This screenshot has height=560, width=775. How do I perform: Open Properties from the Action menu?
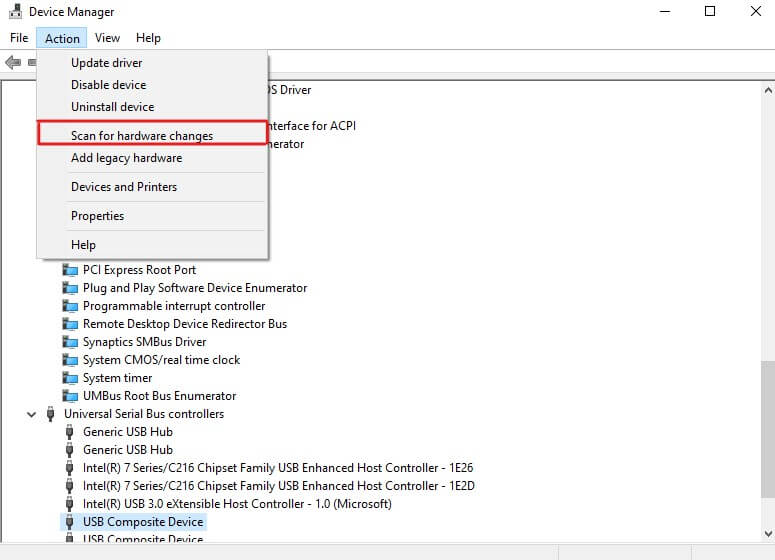pyautogui.click(x=97, y=216)
